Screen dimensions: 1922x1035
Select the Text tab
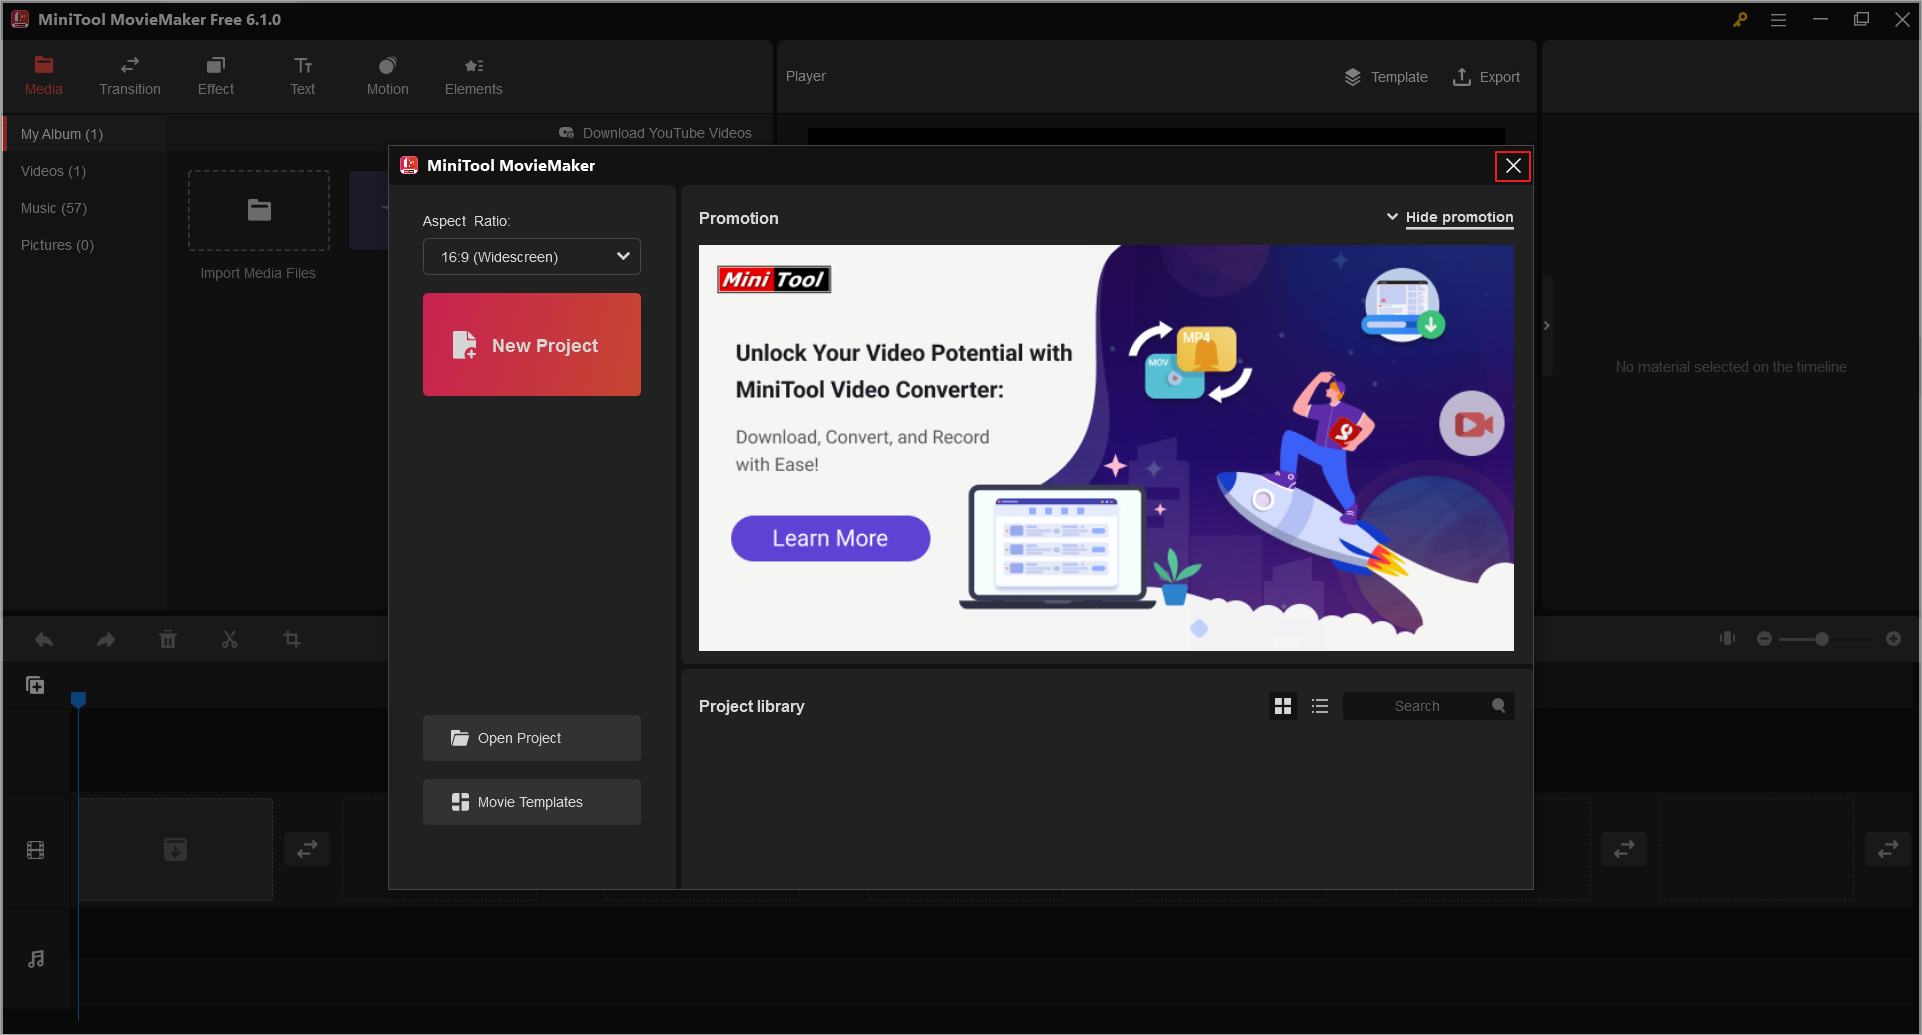click(303, 77)
